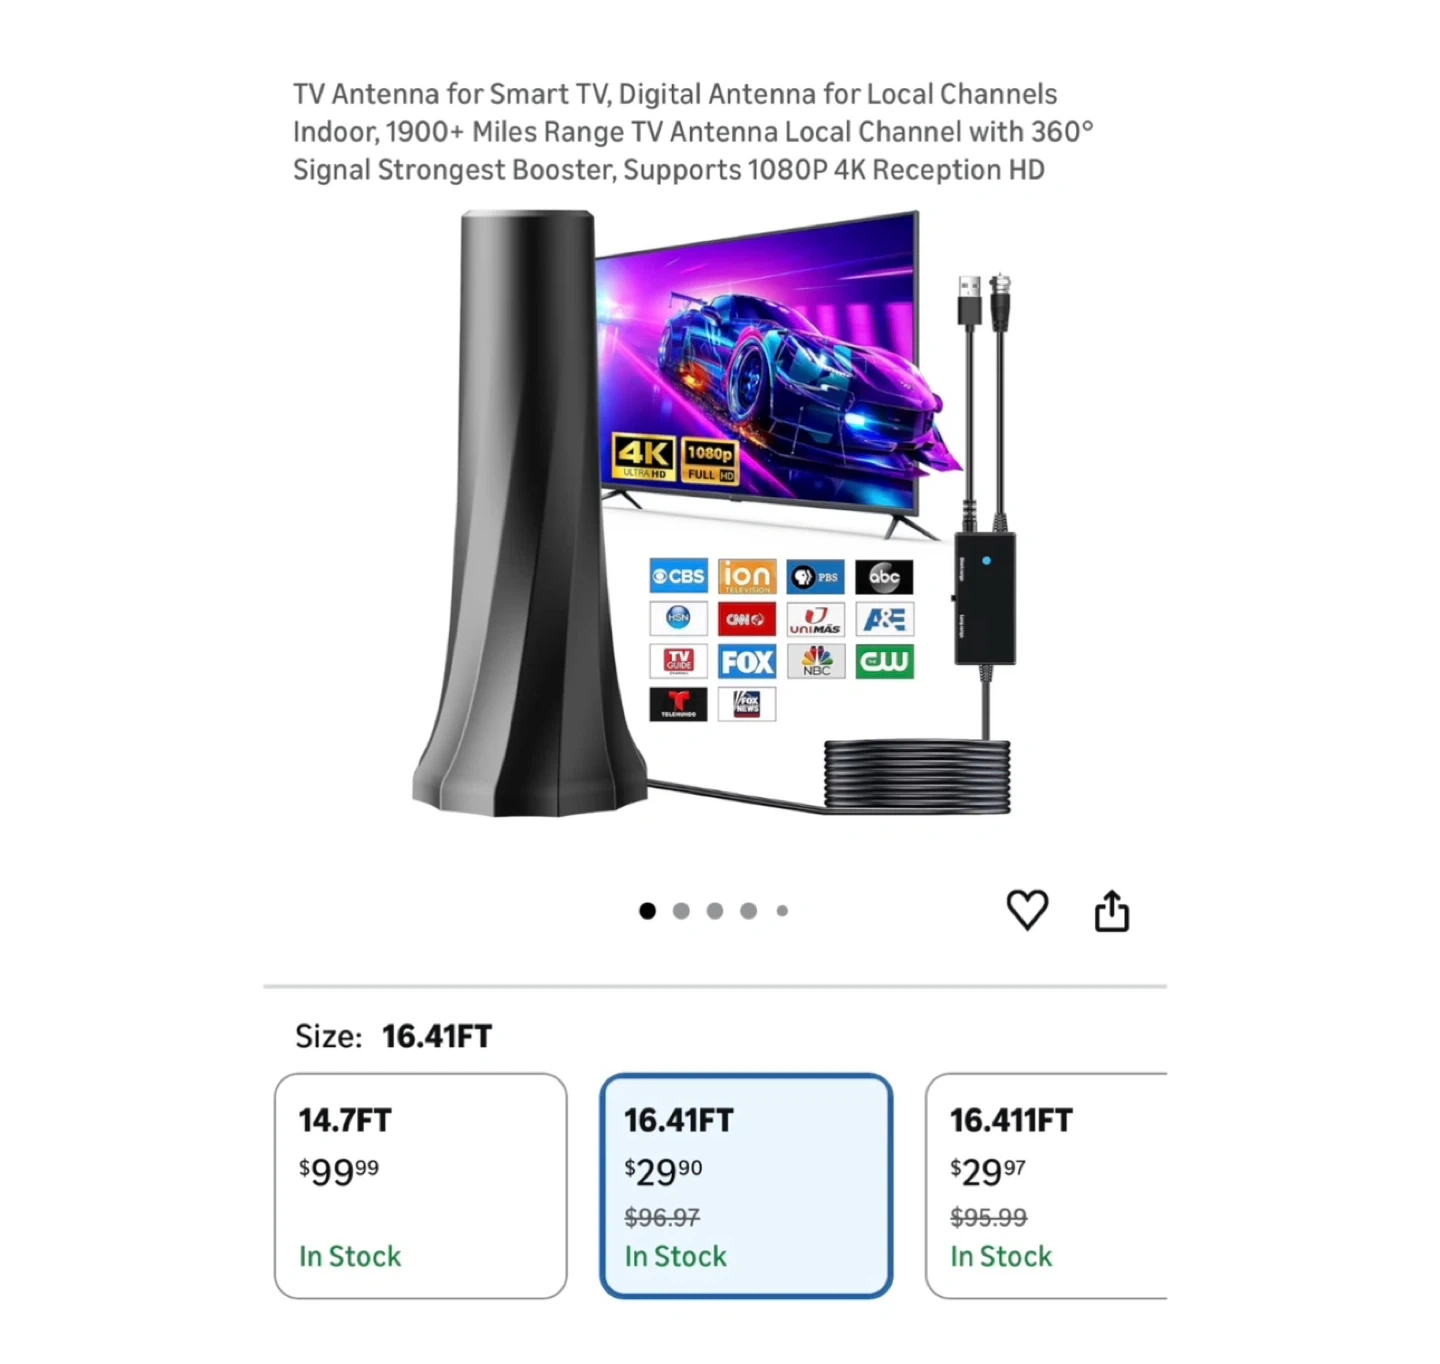
Task: Open the share icon next to heart
Action: click(x=1112, y=910)
